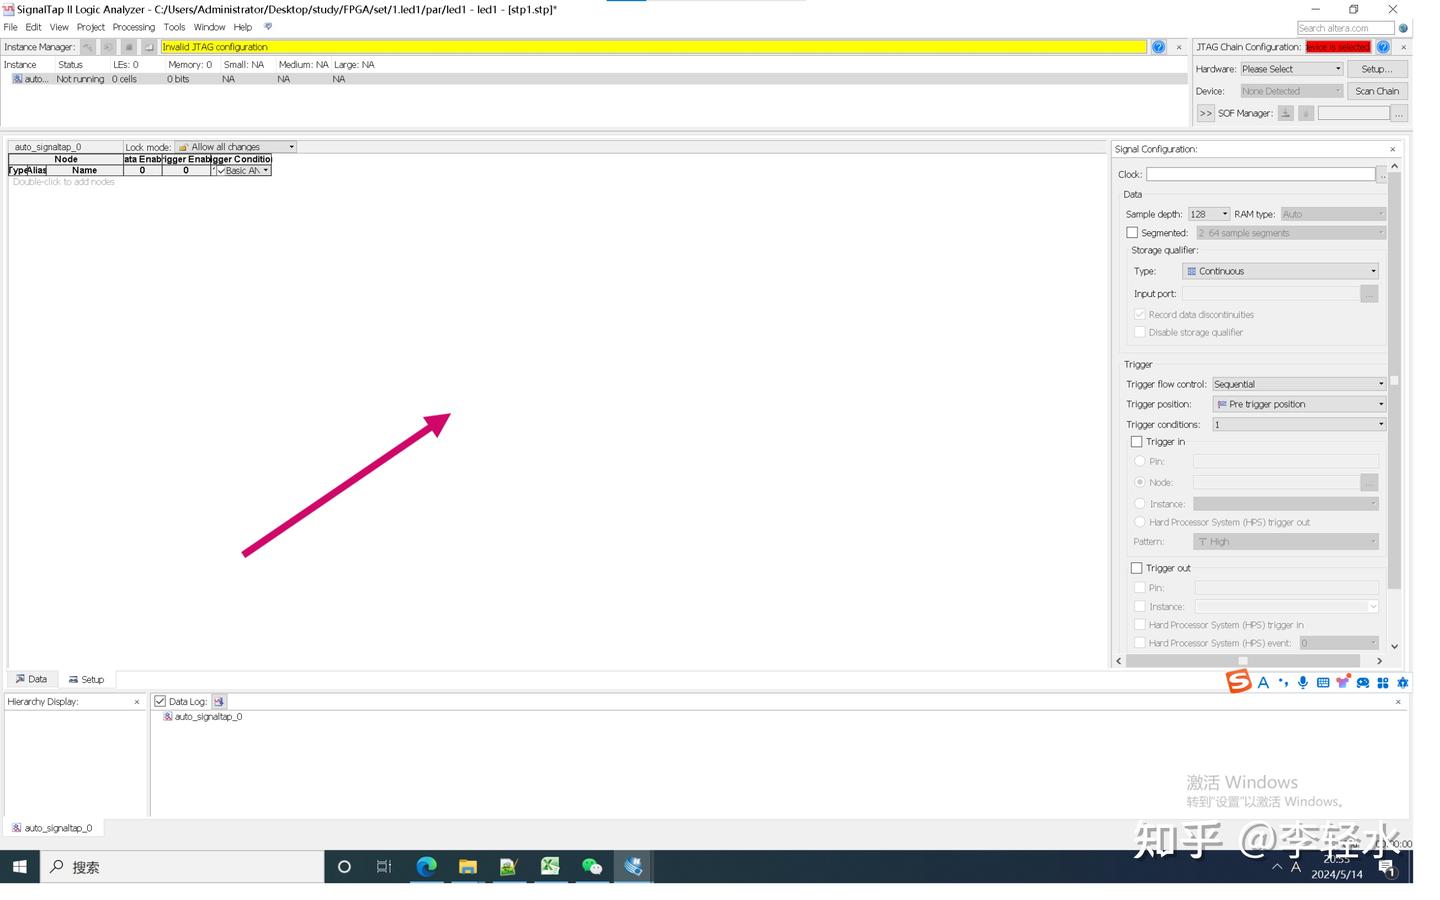
Task: Enable the Trigger in checkbox
Action: [1136, 442]
